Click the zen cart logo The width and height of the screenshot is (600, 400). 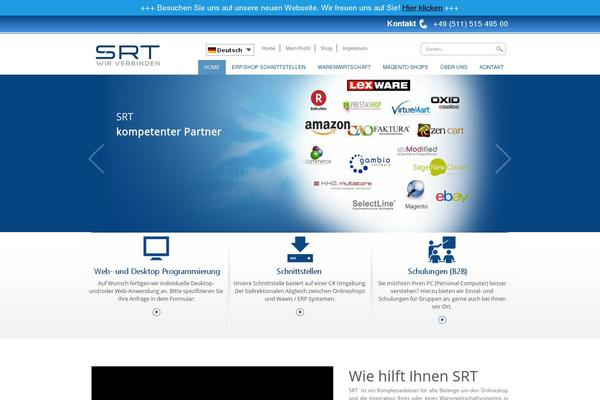tap(440, 131)
